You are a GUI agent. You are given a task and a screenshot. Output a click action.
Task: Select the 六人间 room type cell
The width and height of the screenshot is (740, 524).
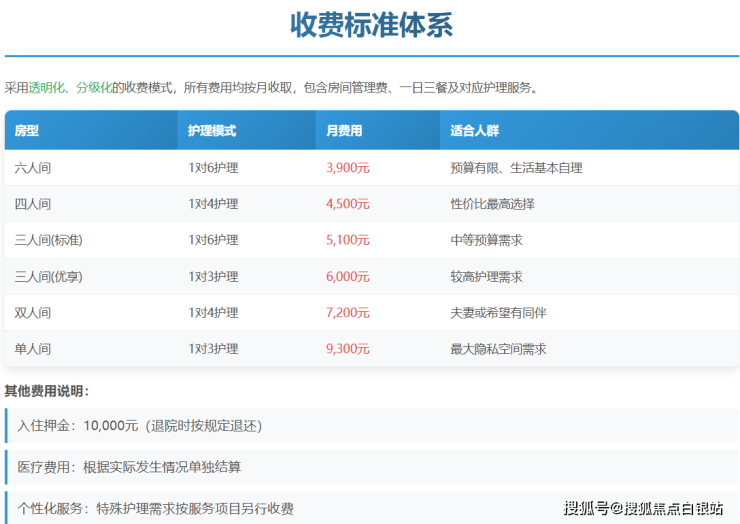pyautogui.click(x=33, y=168)
